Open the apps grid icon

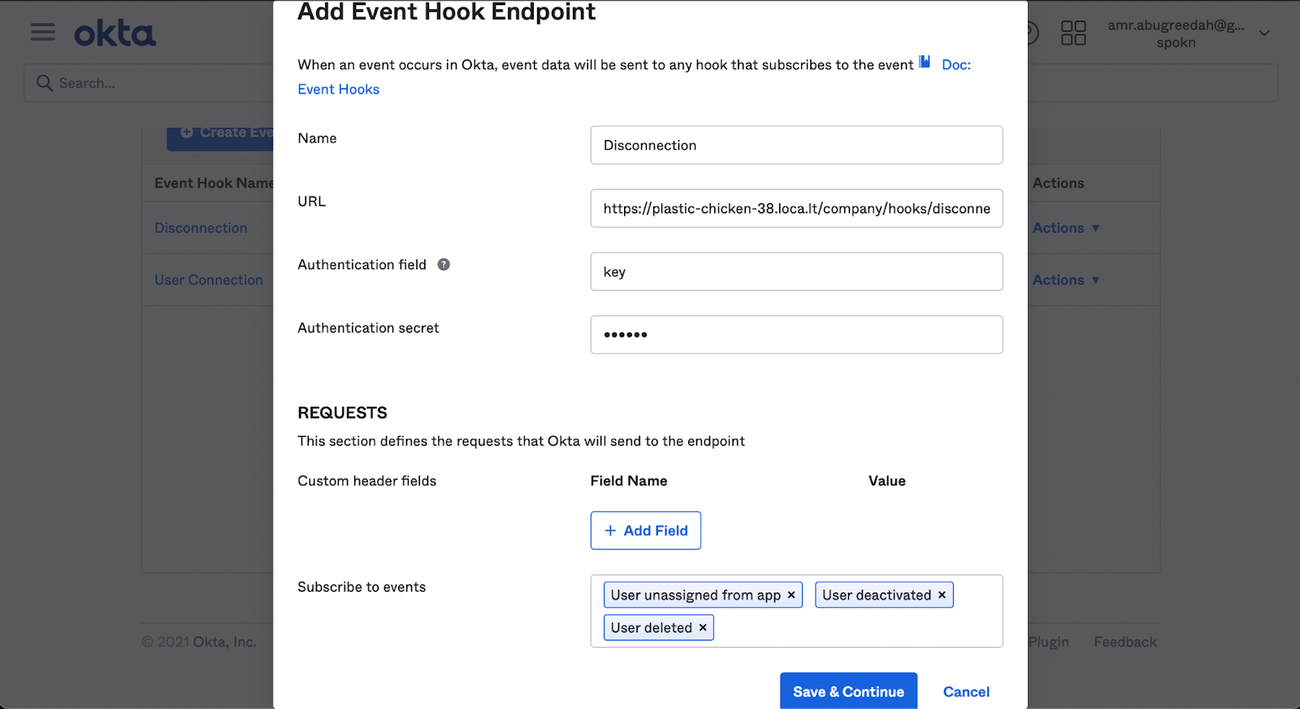(1073, 33)
